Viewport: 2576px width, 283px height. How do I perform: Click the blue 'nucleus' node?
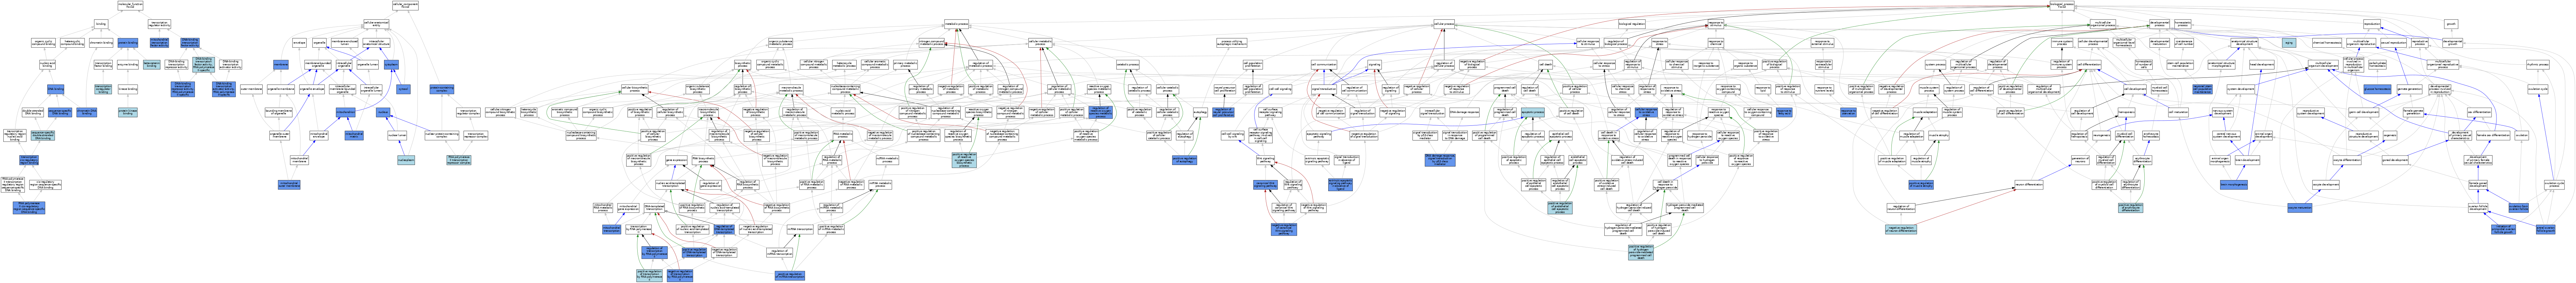point(383,112)
